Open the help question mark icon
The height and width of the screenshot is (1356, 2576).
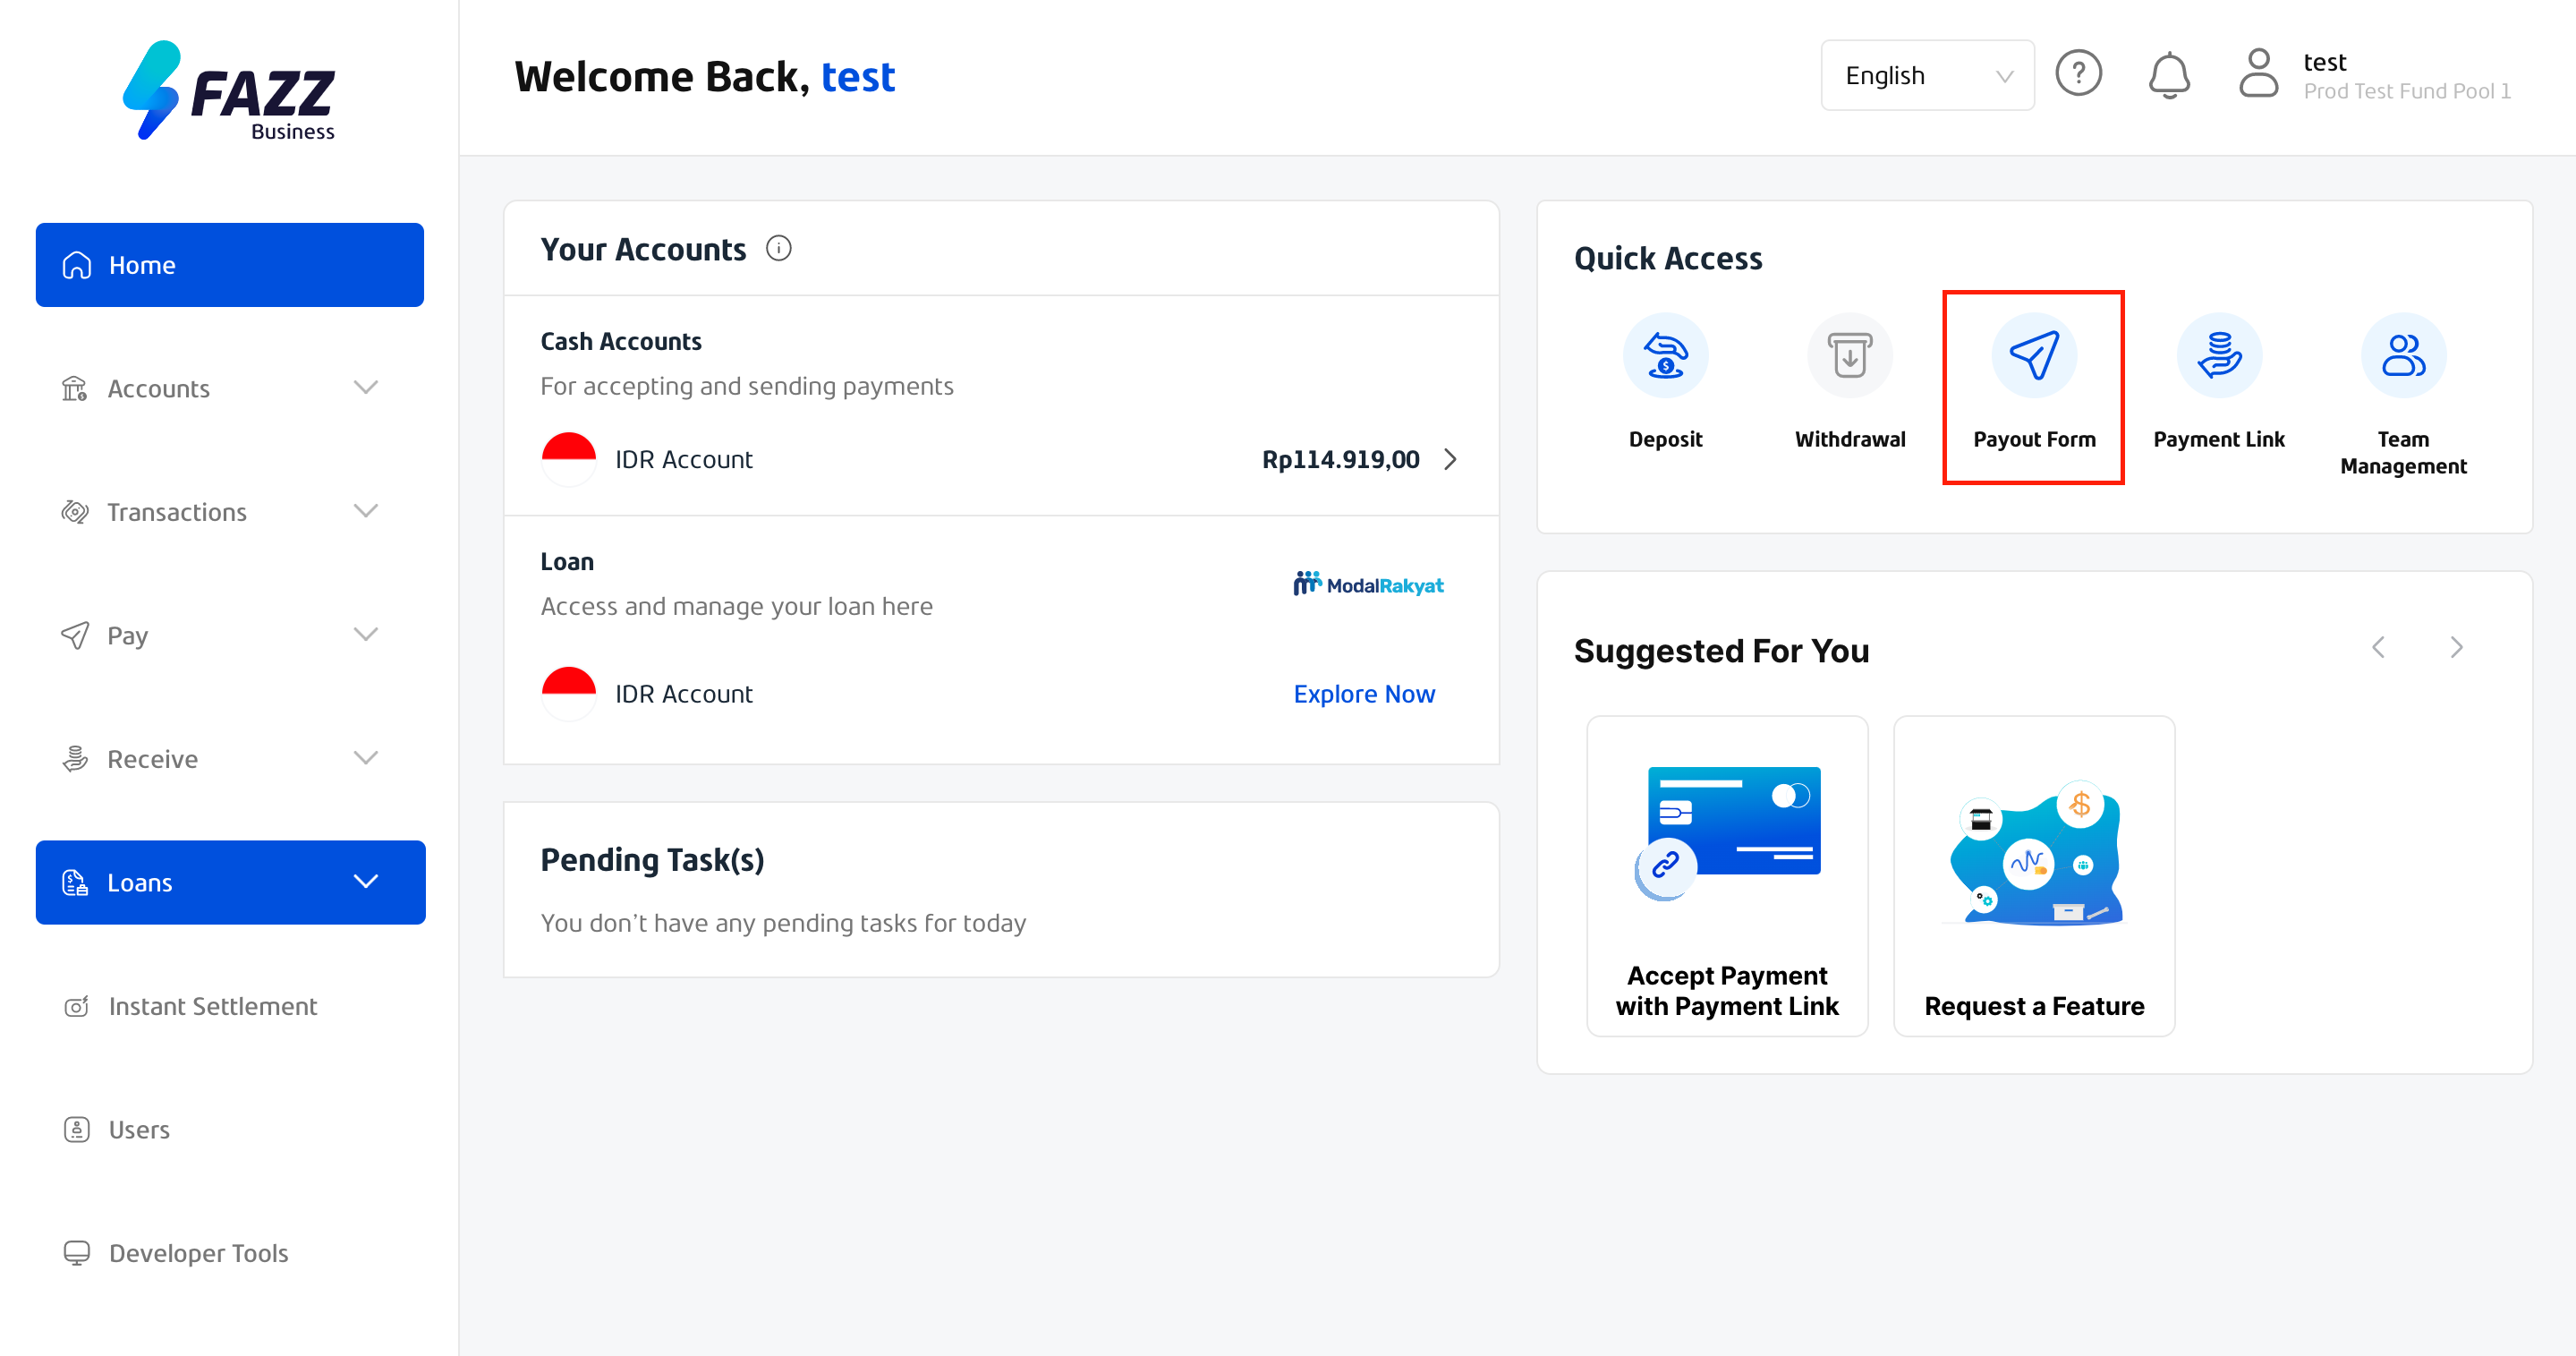click(x=2078, y=74)
